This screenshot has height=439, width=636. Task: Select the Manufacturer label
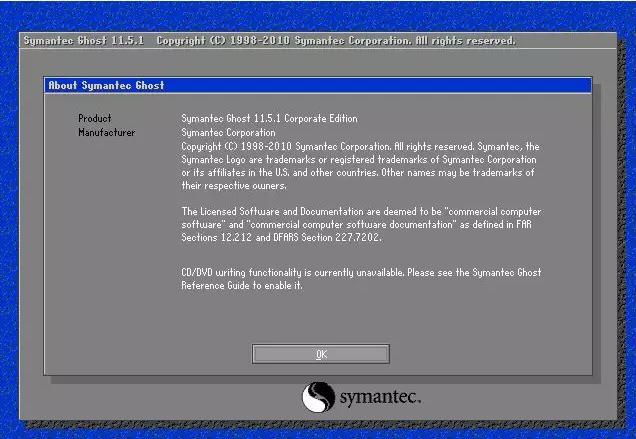[x=107, y=132]
